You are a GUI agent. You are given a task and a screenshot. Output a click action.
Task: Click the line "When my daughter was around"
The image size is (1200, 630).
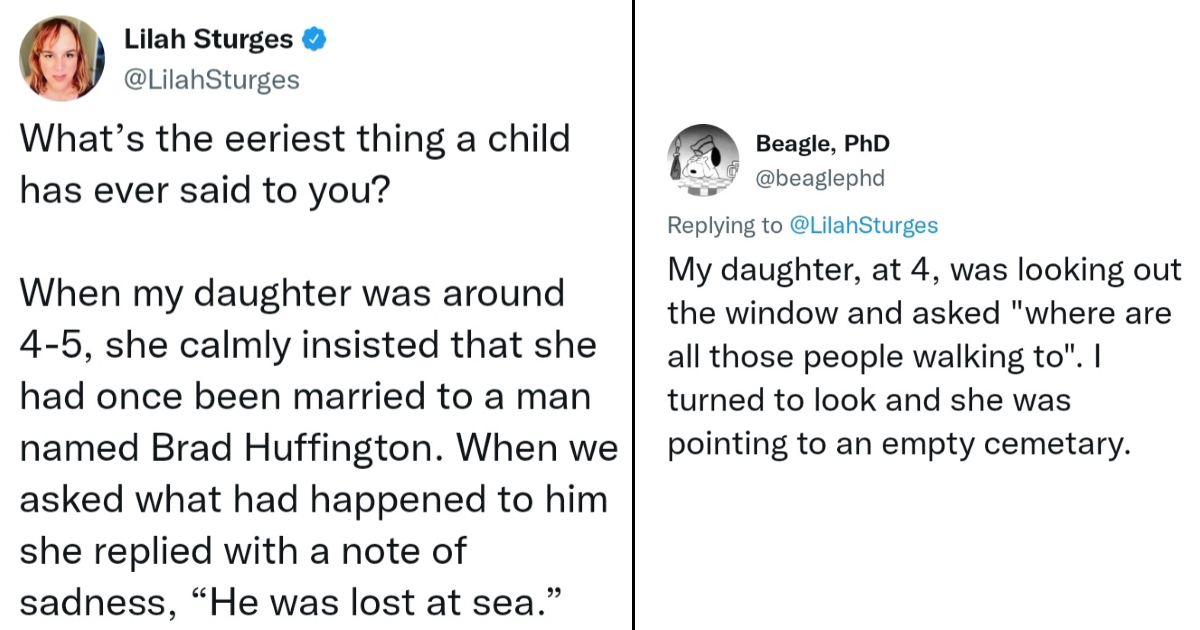[292, 293]
